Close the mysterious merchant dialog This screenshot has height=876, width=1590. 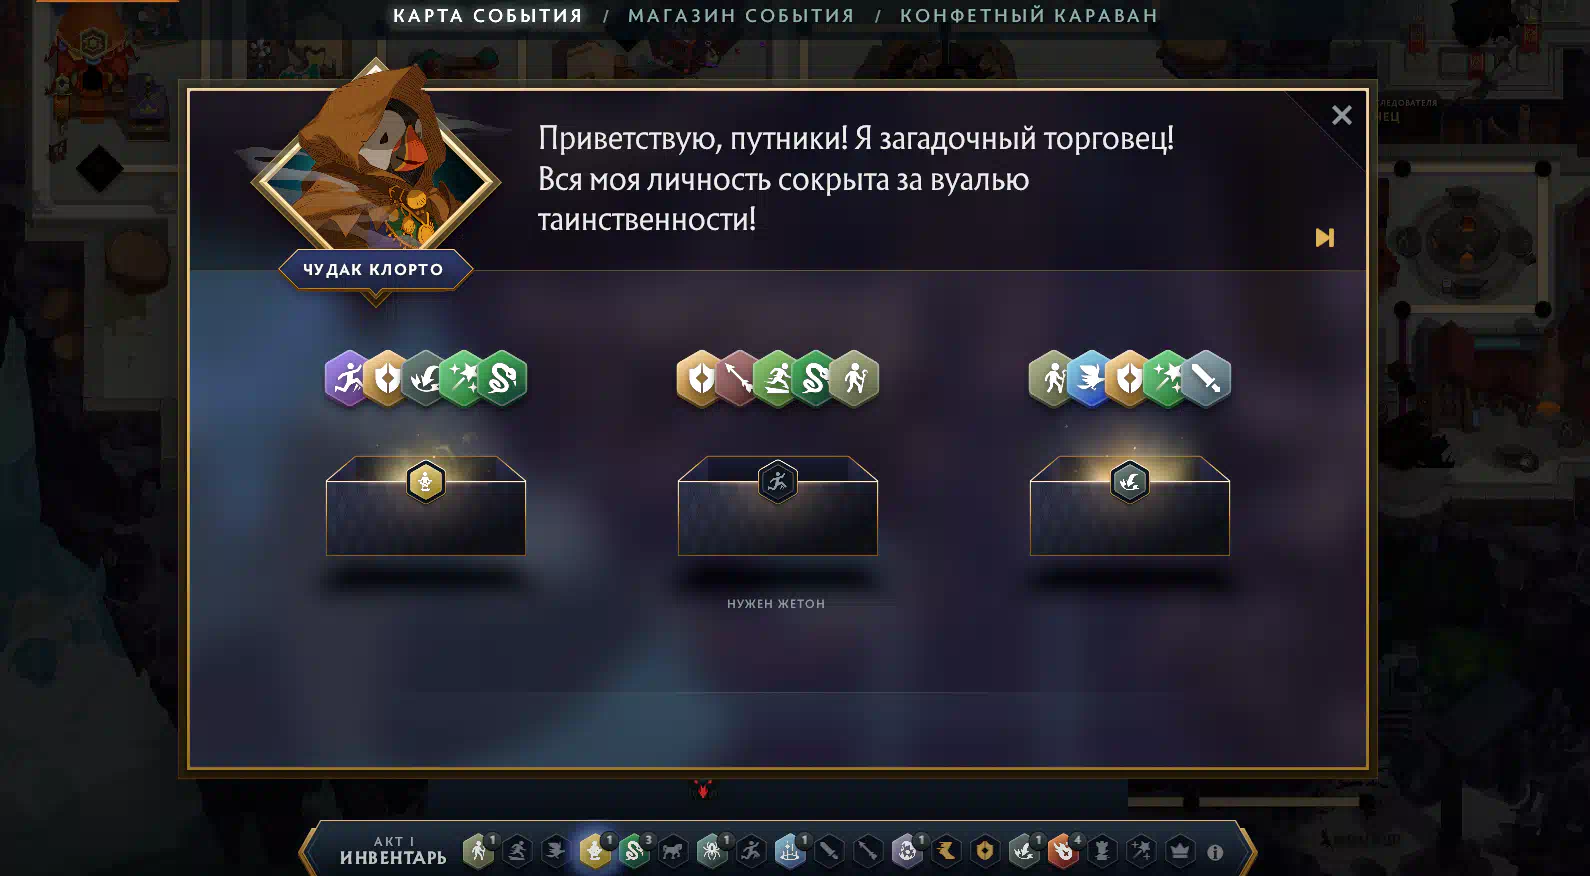[1342, 115]
